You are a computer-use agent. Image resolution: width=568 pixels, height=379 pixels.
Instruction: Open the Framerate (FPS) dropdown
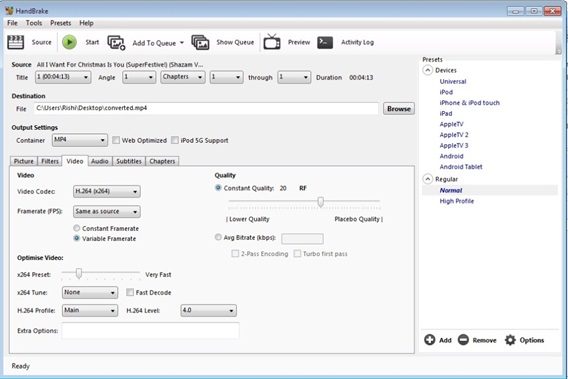[107, 212]
